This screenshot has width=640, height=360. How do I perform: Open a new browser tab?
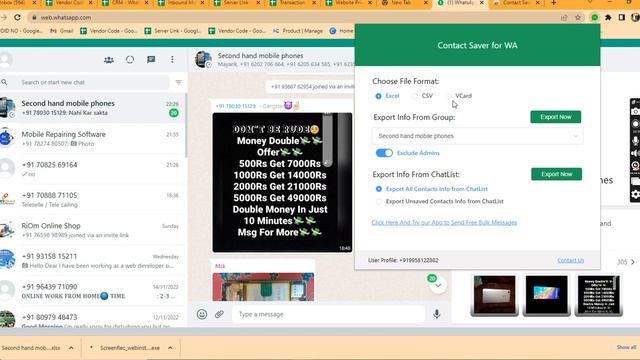(553, 3)
